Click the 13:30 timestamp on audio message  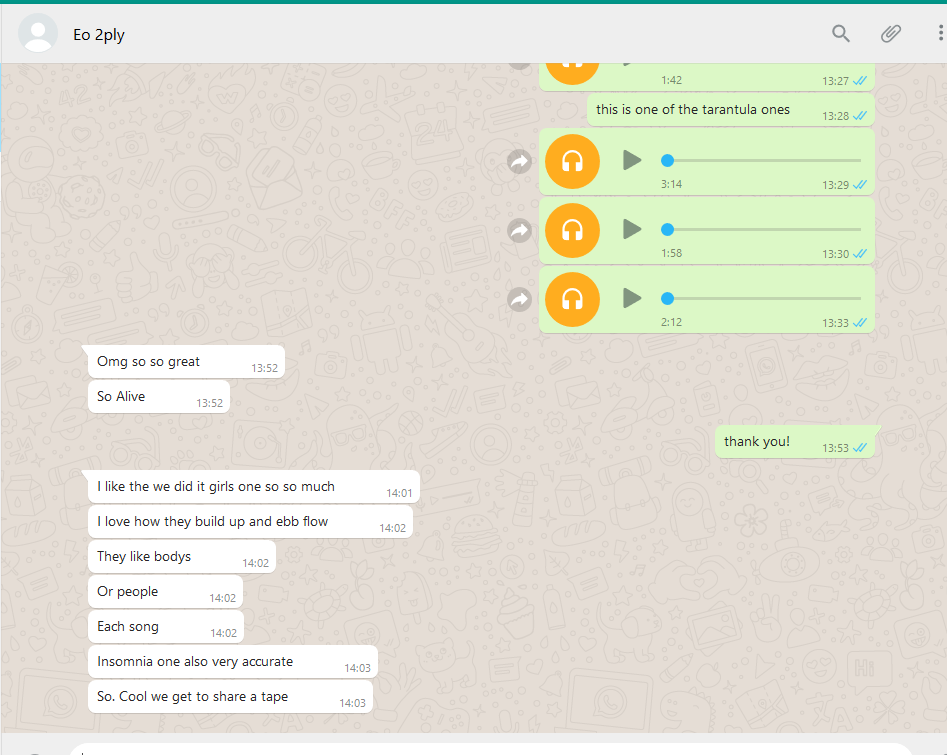click(x=835, y=254)
